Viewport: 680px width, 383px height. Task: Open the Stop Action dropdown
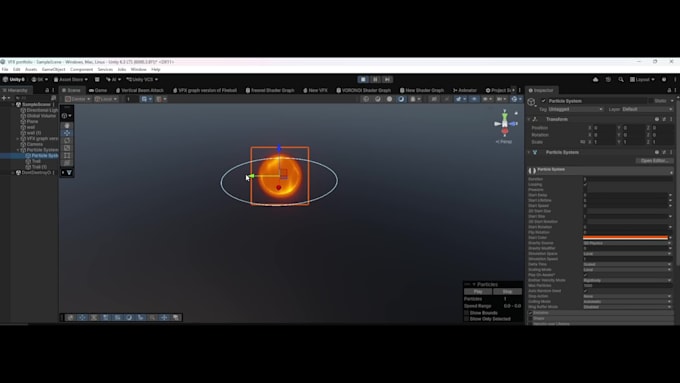(x=628, y=296)
